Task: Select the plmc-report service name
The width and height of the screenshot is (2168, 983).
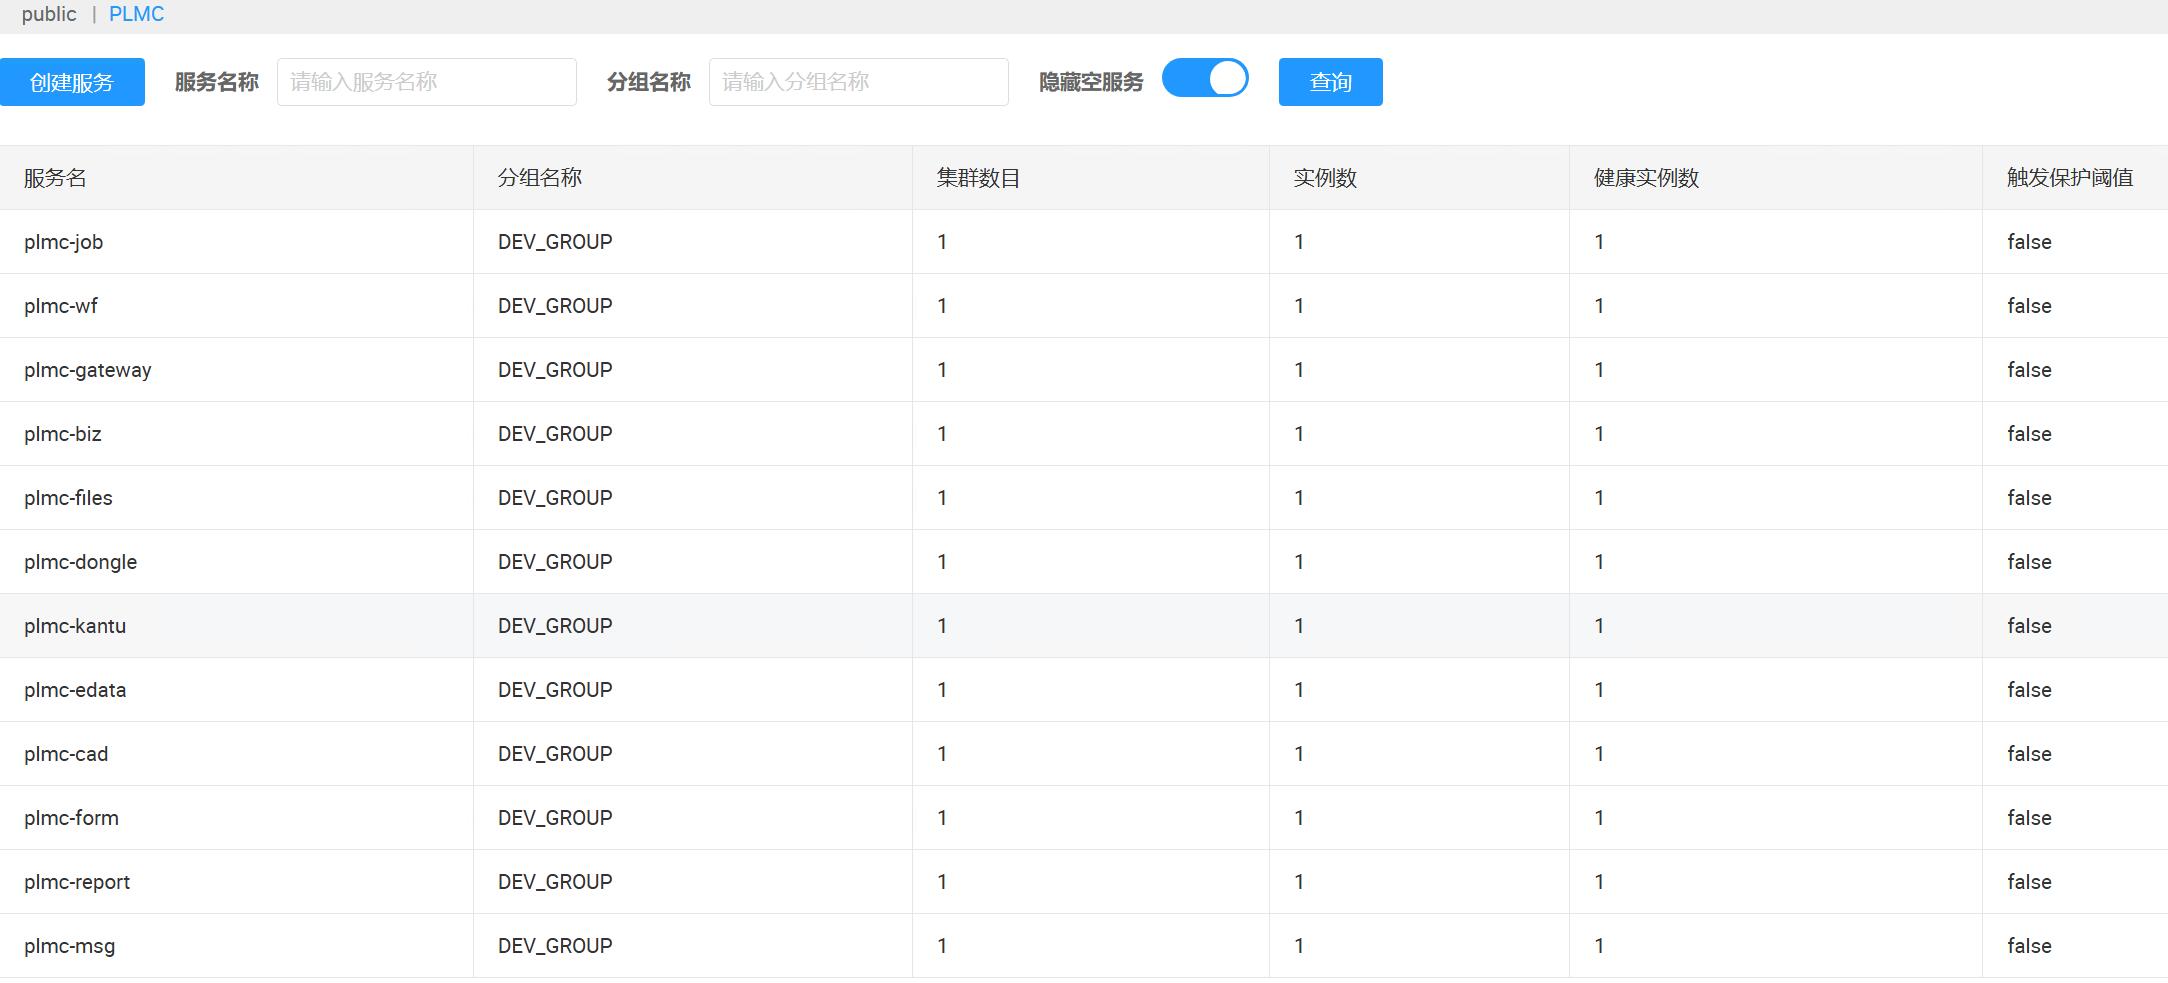Action: (77, 882)
